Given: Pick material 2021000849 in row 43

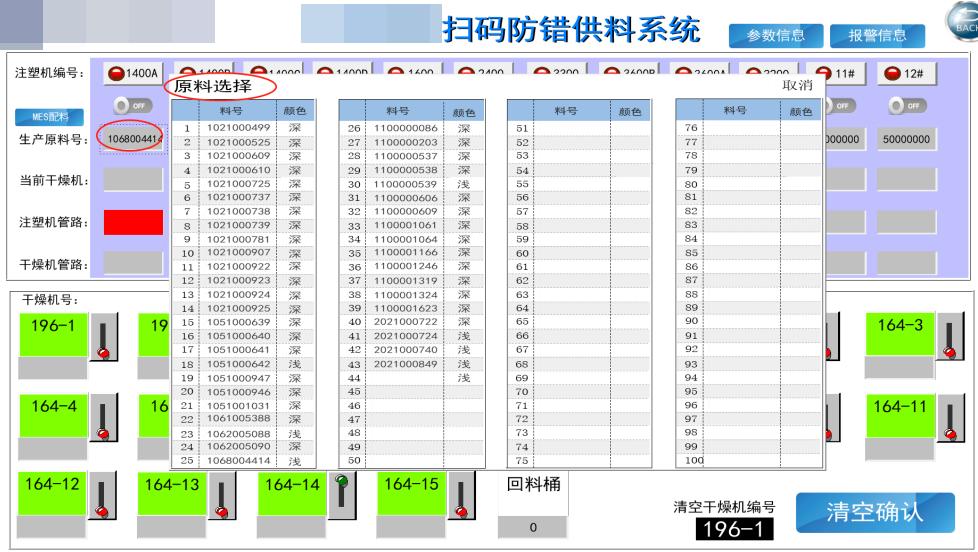Looking at the screenshot, I should [x=405, y=364].
